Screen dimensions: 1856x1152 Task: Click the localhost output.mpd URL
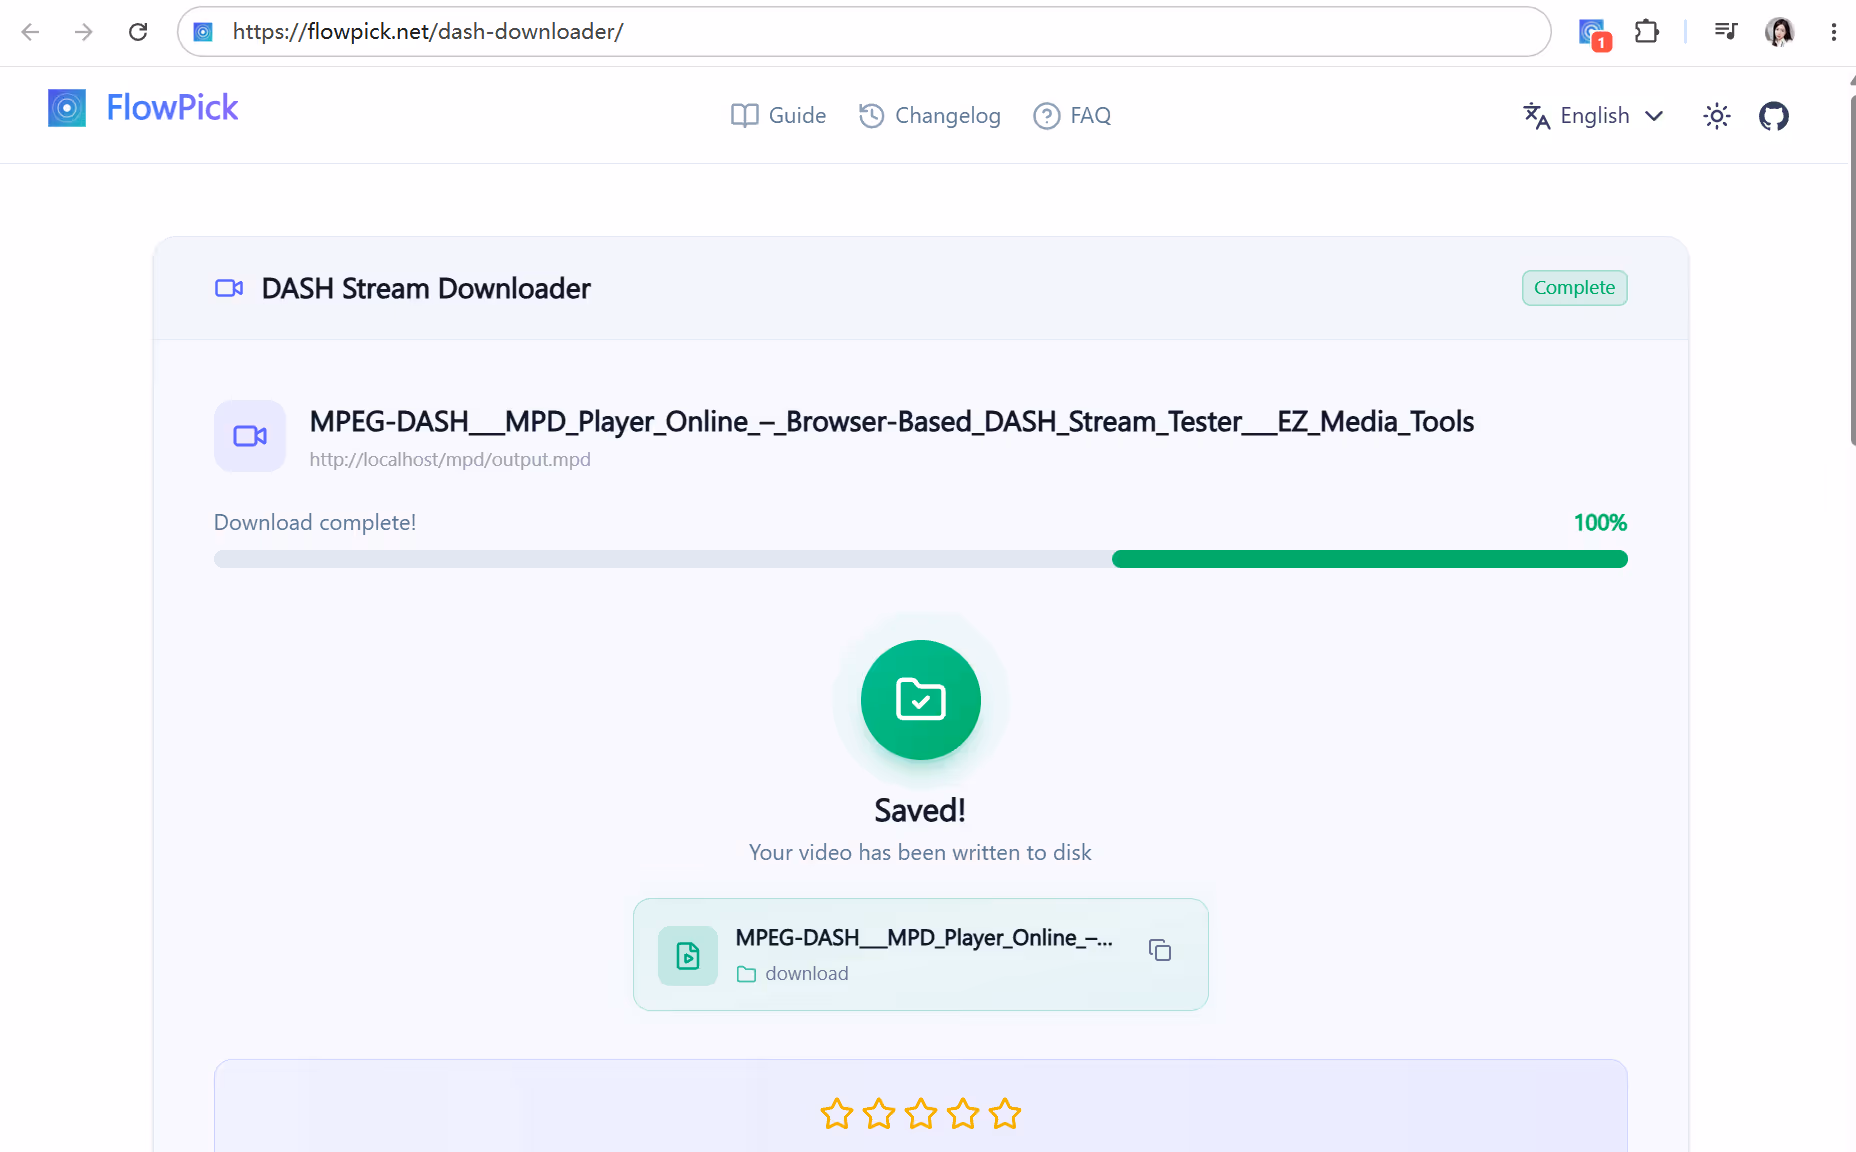click(x=450, y=460)
